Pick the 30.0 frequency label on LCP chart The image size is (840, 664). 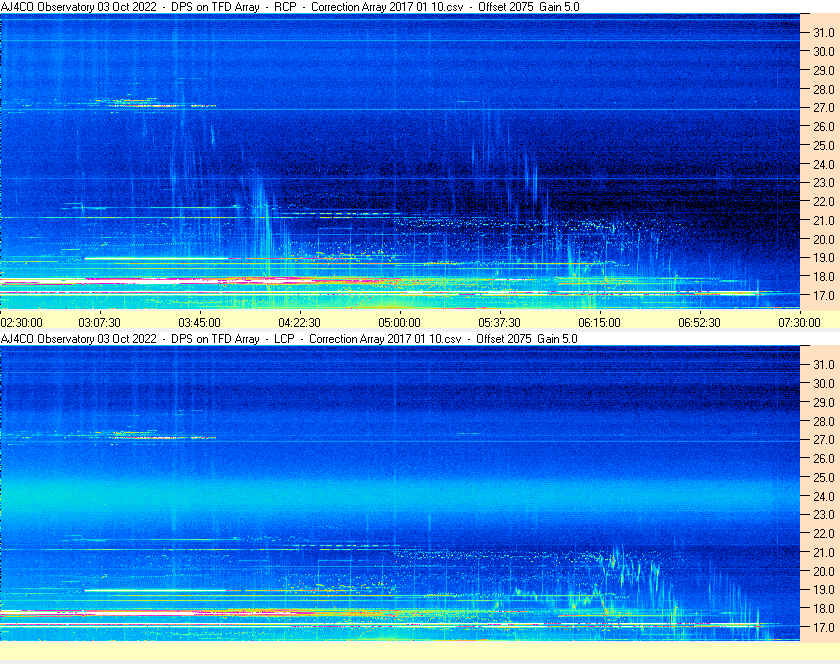click(x=824, y=383)
